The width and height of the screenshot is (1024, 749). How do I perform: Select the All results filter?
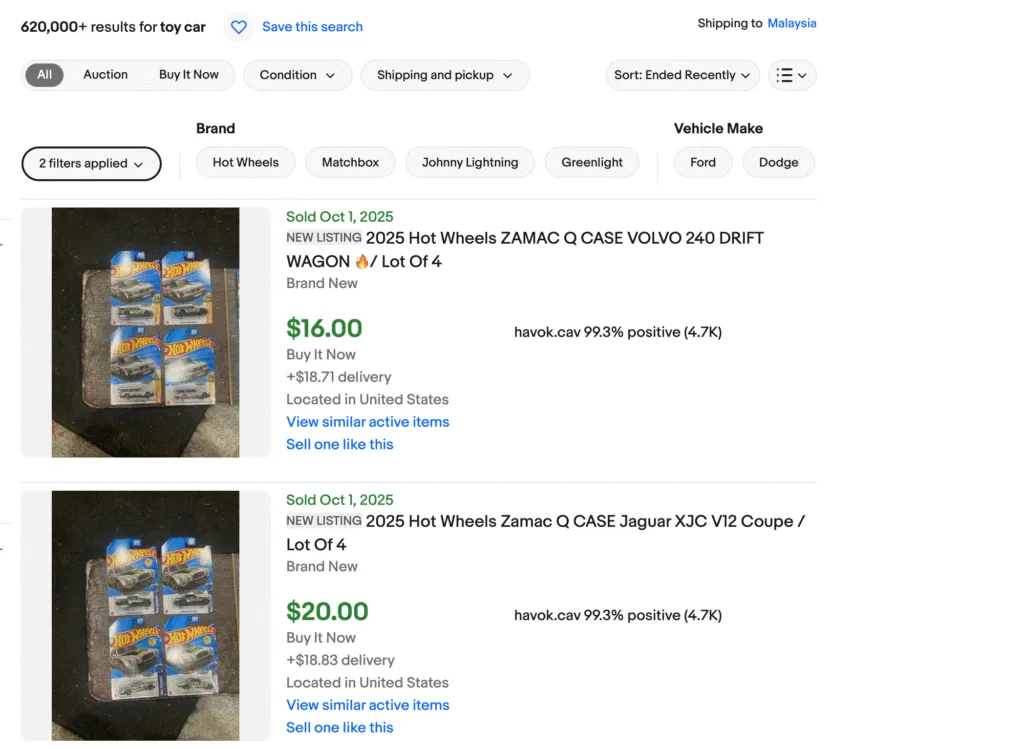click(44, 74)
